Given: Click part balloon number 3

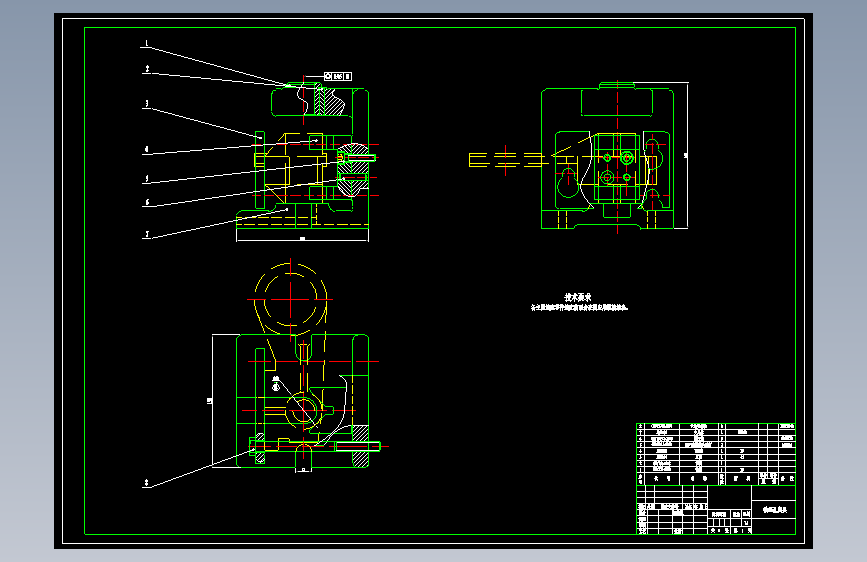Looking at the screenshot, I should [147, 103].
